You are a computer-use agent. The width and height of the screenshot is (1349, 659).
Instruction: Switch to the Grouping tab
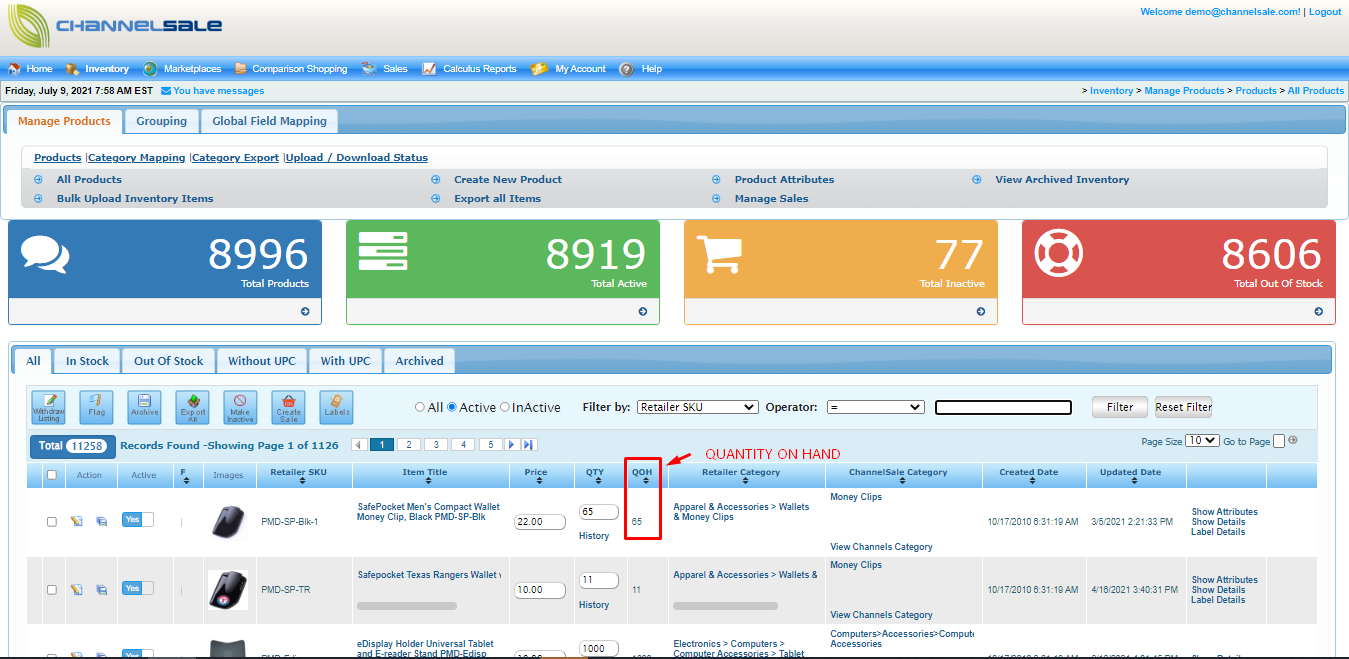coord(162,121)
